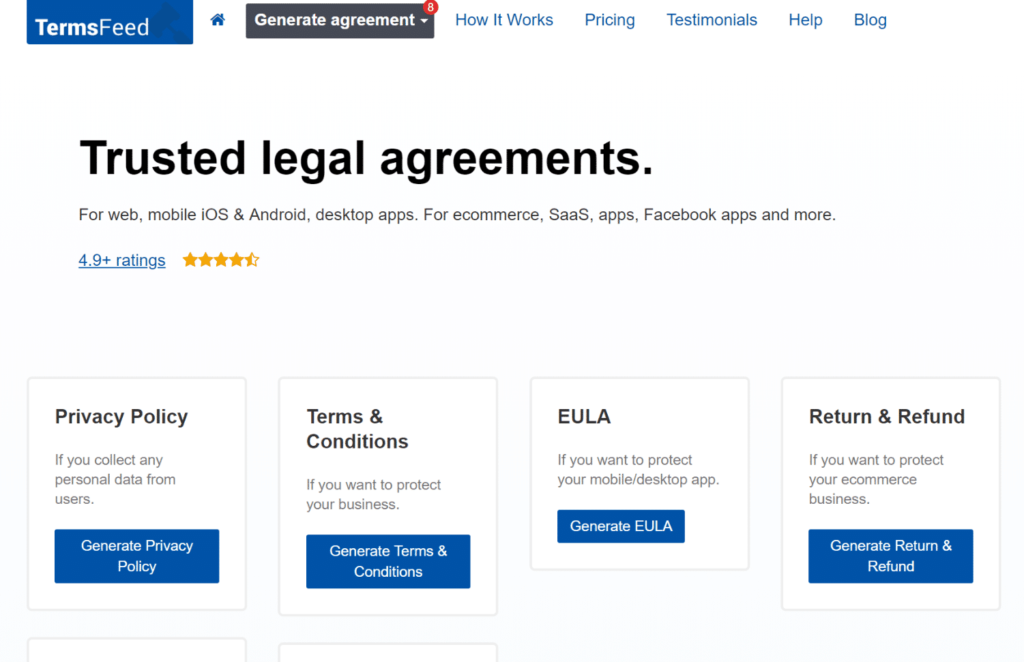Click the red notification badge showing 8
Image resolution: width=1024 pixels, height=662 pixels.
pyautogui.click(x=430, y=7)
